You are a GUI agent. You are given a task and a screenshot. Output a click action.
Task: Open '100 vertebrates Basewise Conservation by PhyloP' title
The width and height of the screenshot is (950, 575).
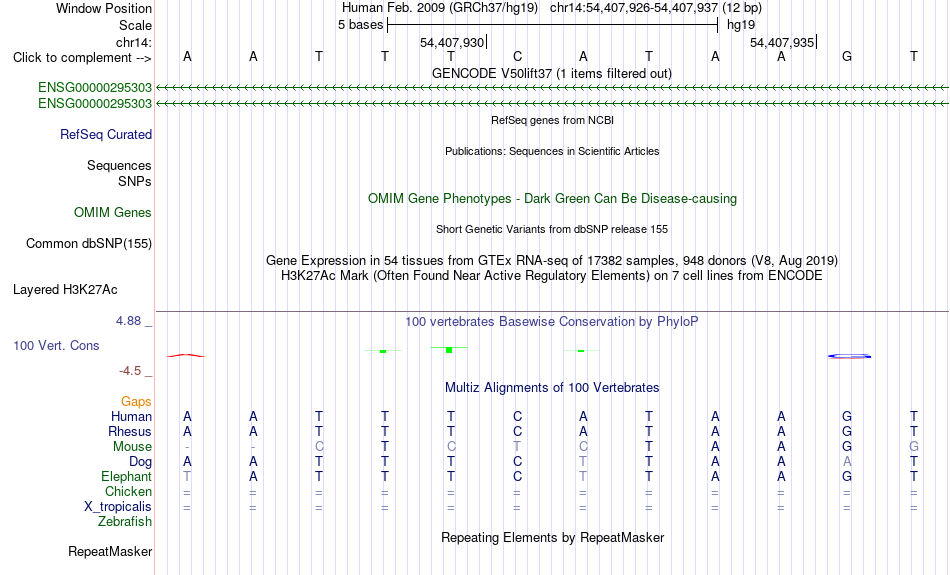coord(552,322)
